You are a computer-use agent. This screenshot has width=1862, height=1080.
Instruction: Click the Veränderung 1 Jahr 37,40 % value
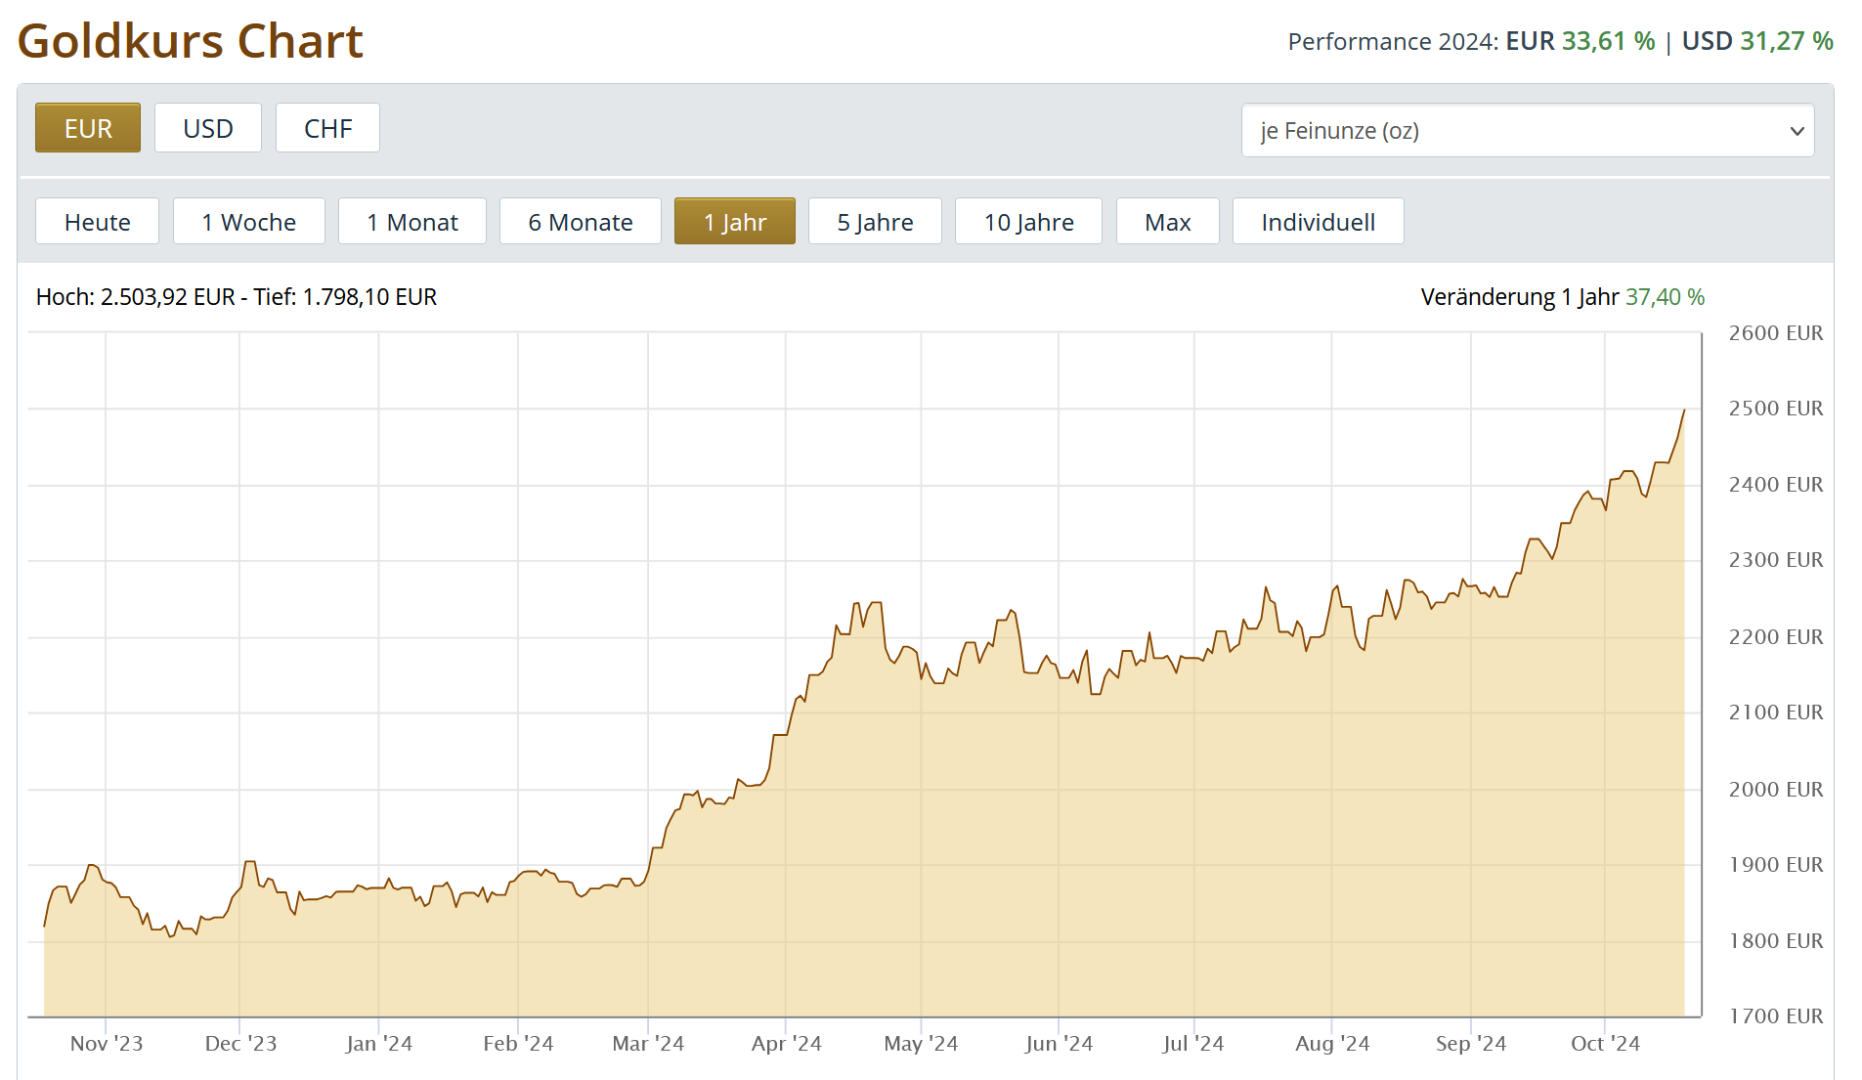[x=1563, y=297]
